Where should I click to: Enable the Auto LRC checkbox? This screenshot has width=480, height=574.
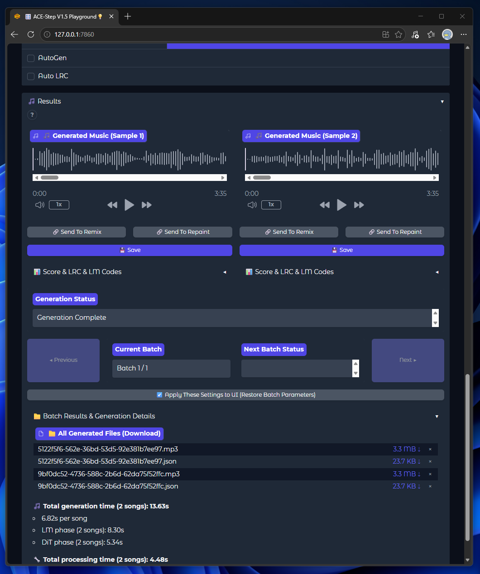[x=31, y=76]
